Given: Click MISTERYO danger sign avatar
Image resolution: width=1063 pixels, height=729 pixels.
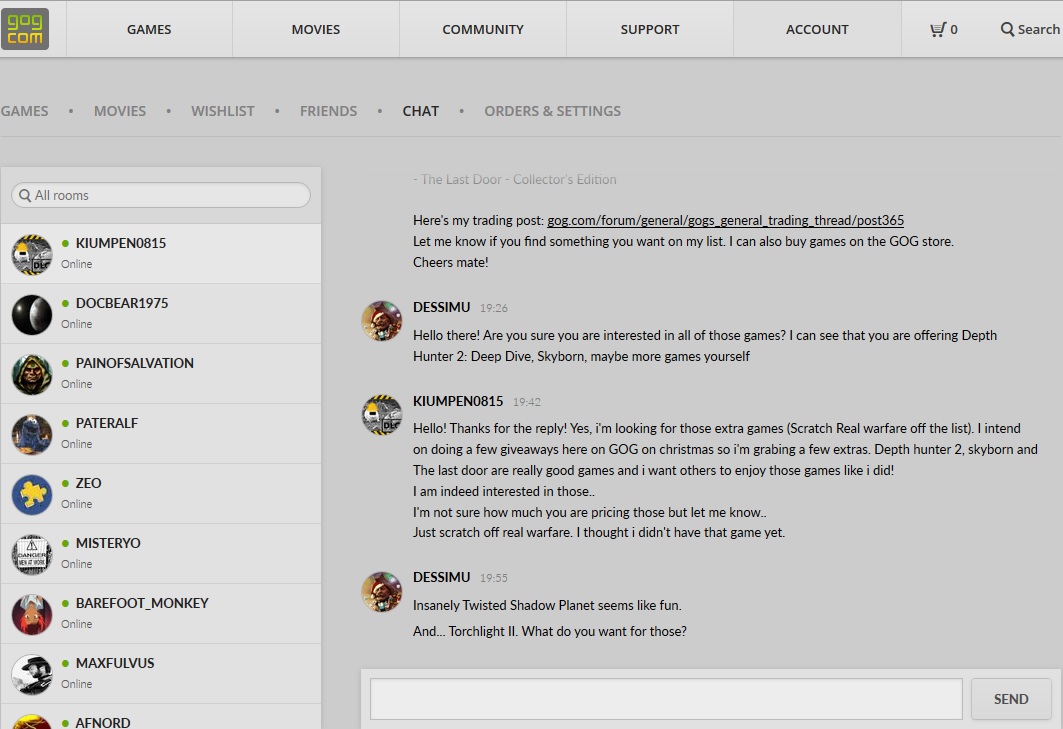Looking at the screenshot, I should coord(32,555).
